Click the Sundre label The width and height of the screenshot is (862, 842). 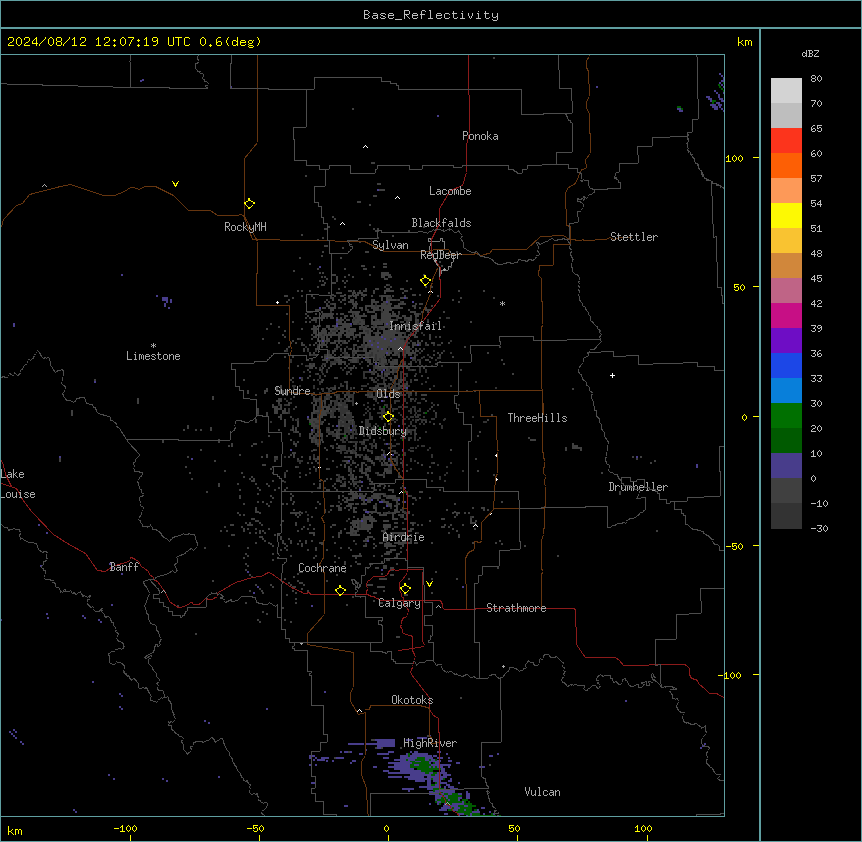coord(292,391)
